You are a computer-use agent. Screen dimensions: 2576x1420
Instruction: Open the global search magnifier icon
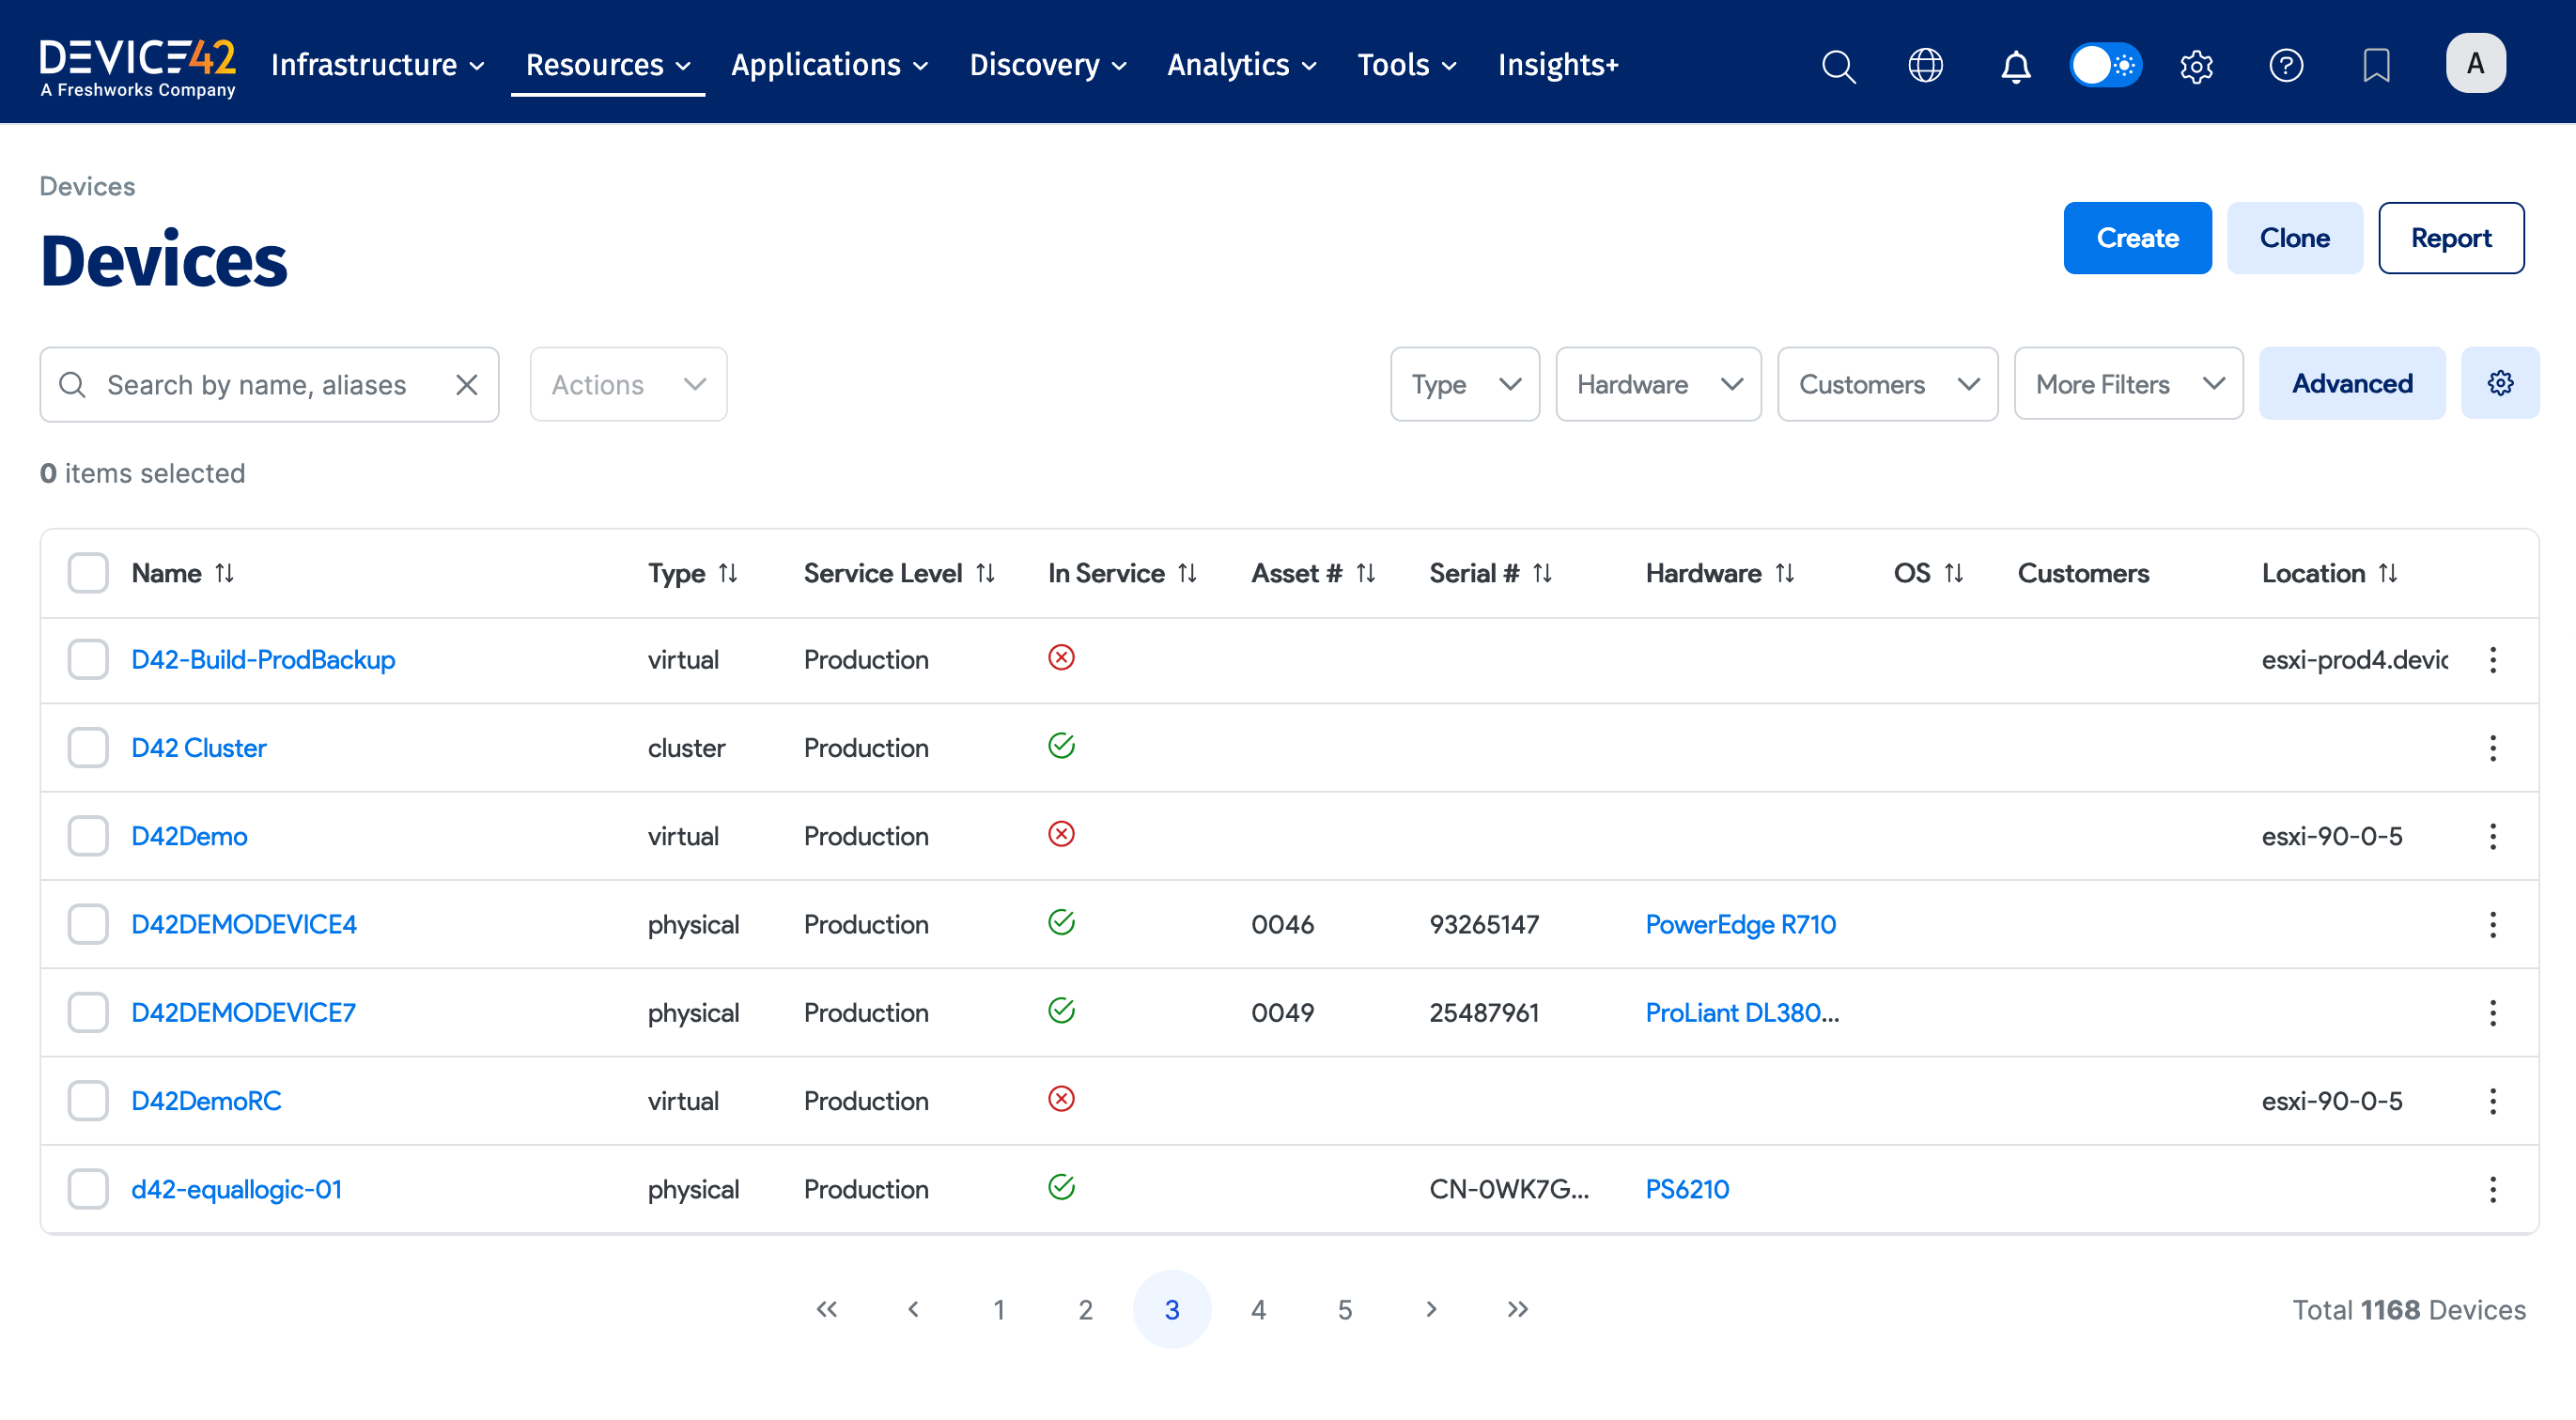(x=1839, y=65)
